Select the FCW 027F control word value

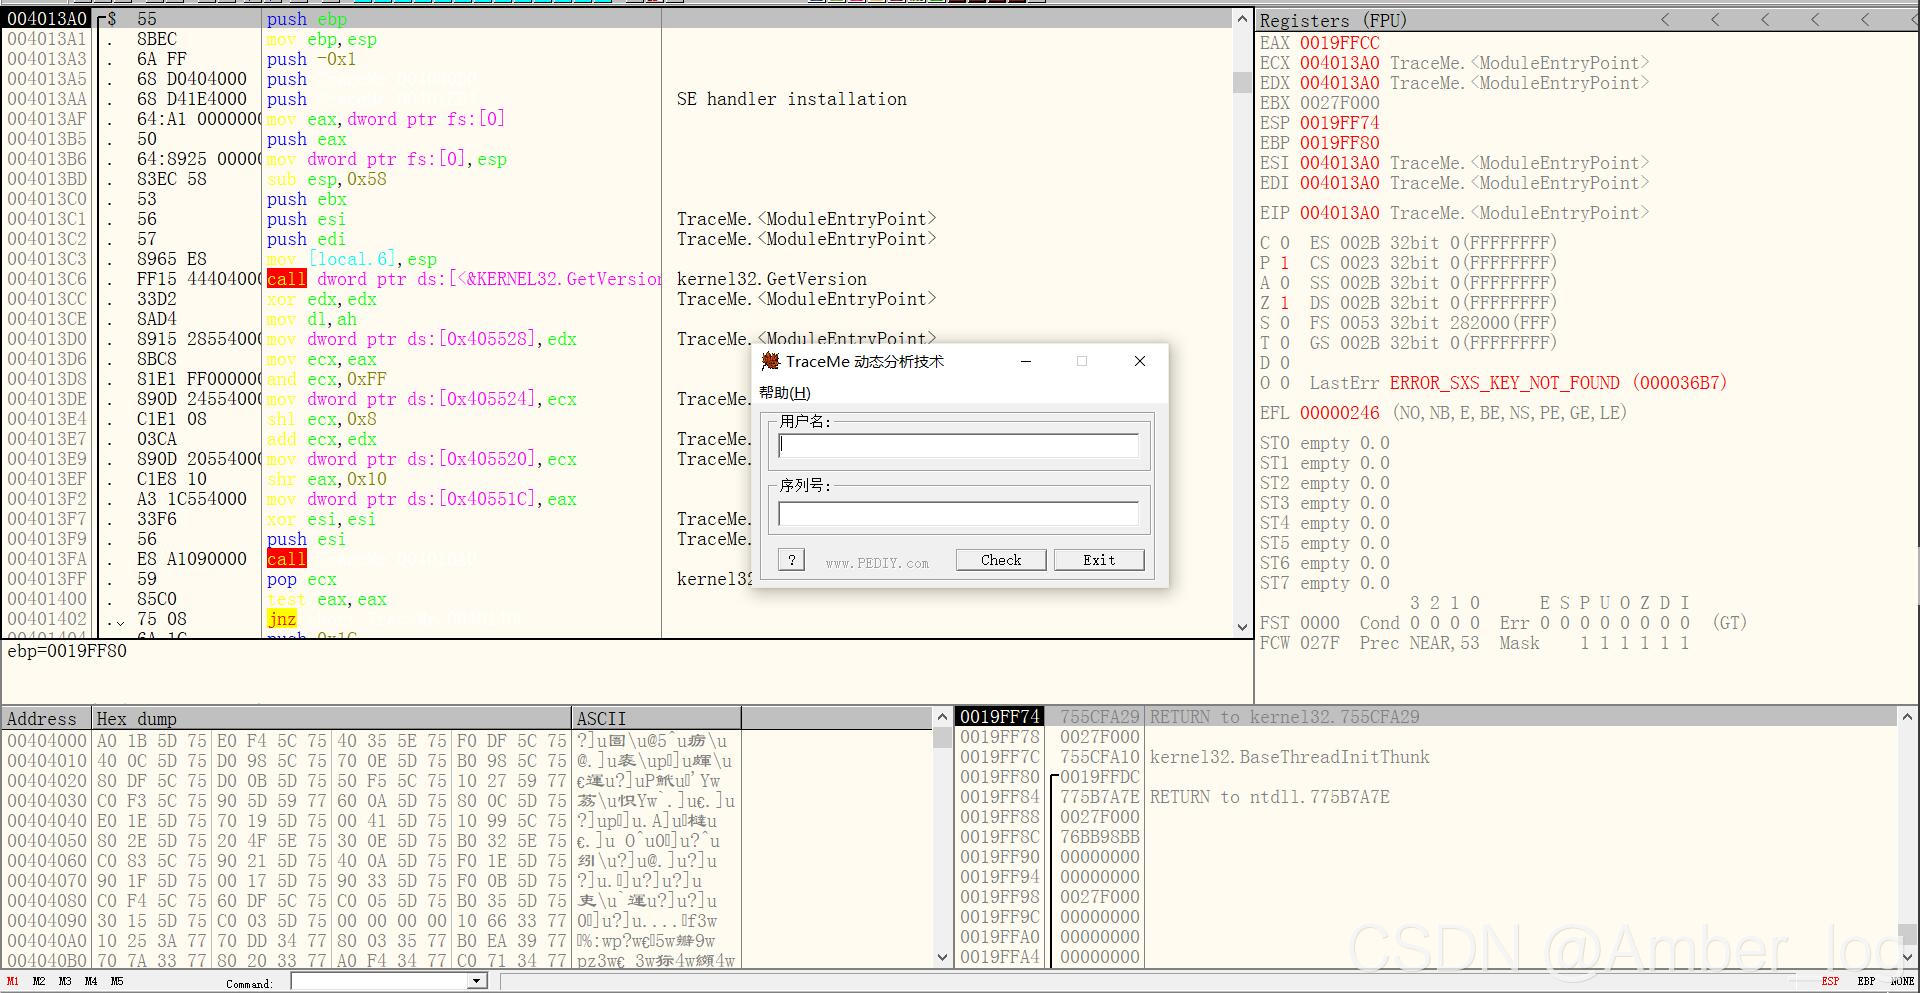(1319, 643)
